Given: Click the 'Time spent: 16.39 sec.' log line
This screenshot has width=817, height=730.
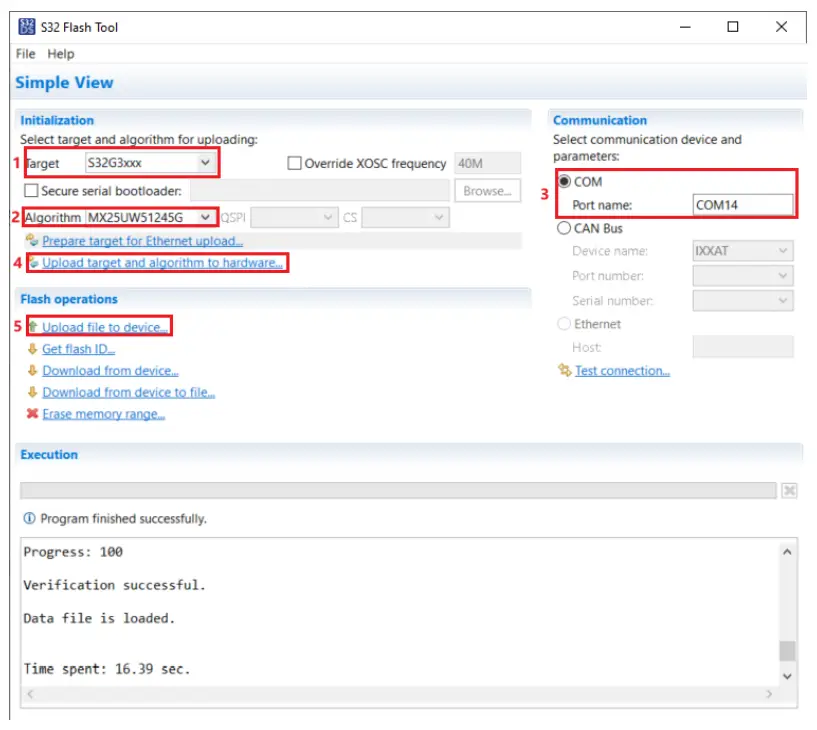Looking at the screenshot, I should tap(107, 669).
